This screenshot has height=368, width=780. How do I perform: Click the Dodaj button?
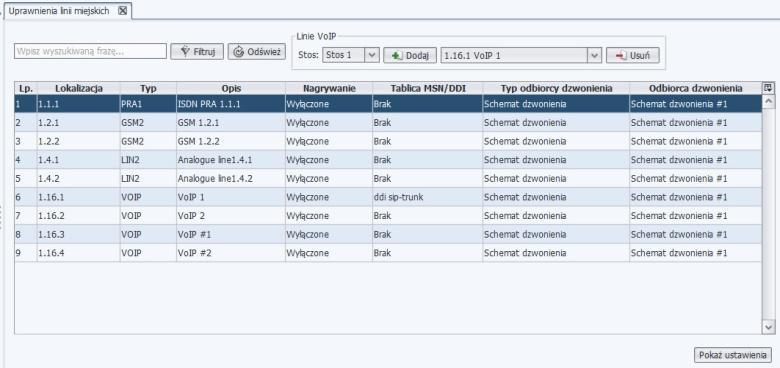[x=410, y=55]
